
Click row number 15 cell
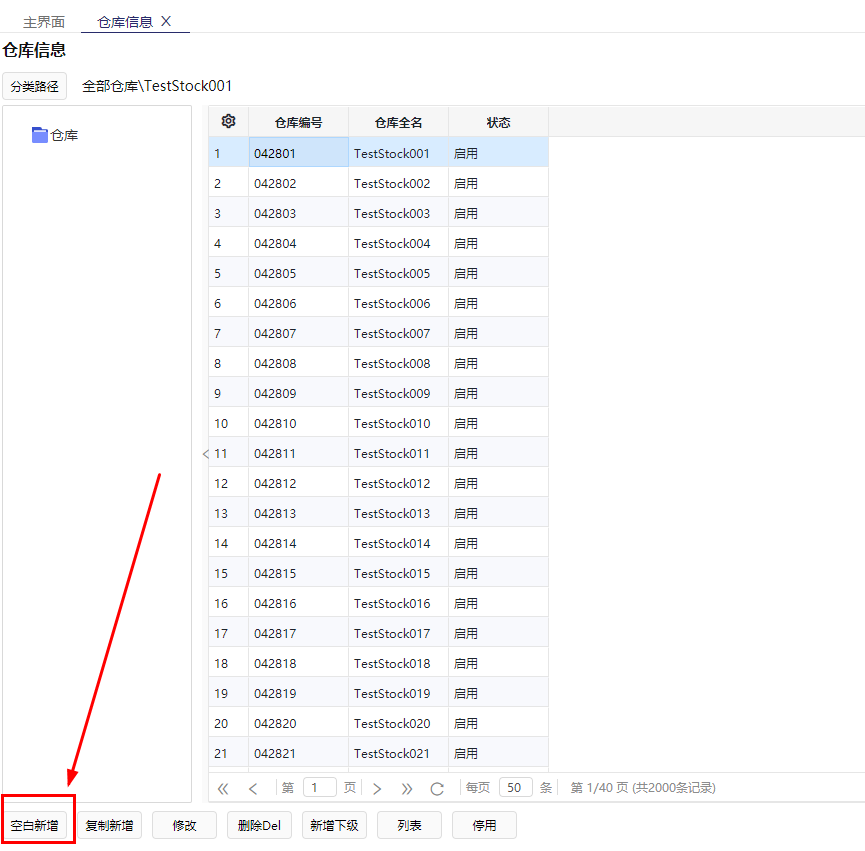coord(228,573)
